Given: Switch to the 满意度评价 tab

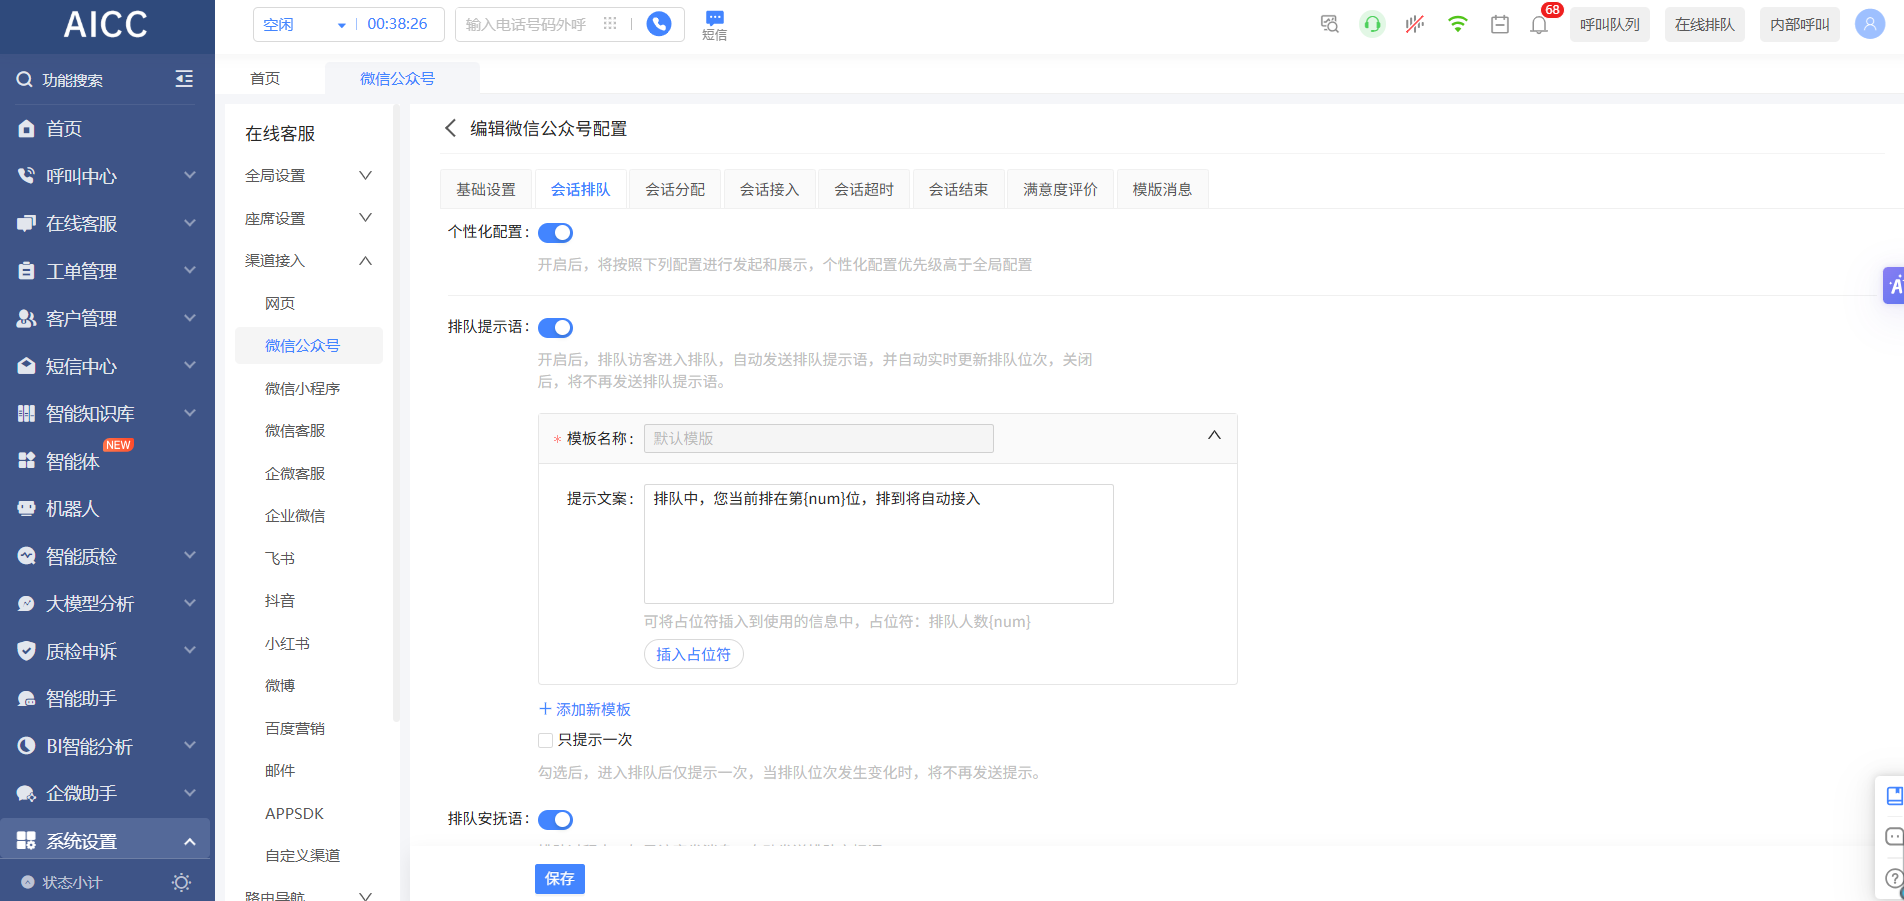Looking at the screenshot, I should [1060, 189].
